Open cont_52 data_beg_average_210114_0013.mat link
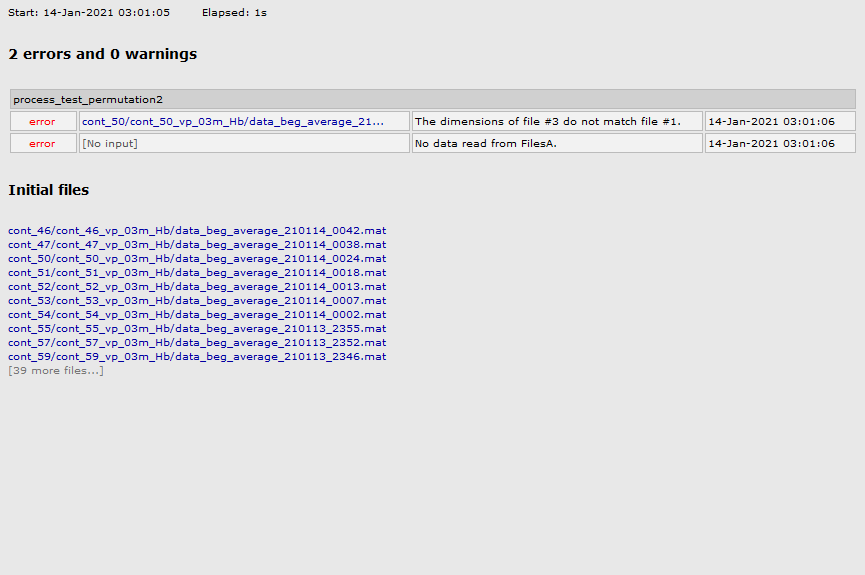 coord(197,286)
